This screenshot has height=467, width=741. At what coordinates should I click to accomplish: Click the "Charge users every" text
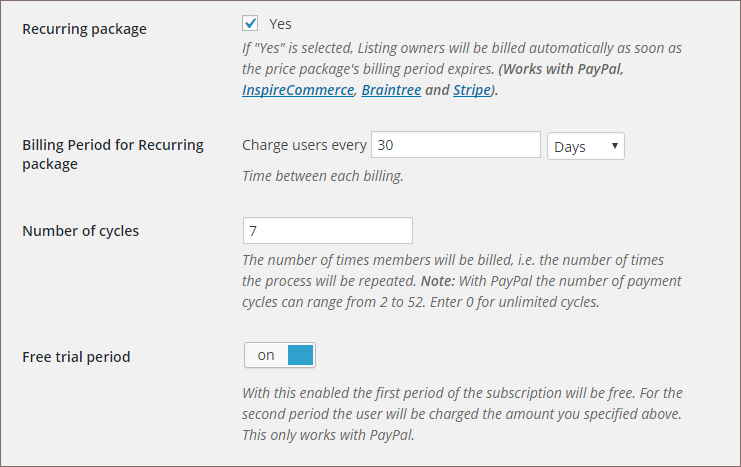click(304, 145)
